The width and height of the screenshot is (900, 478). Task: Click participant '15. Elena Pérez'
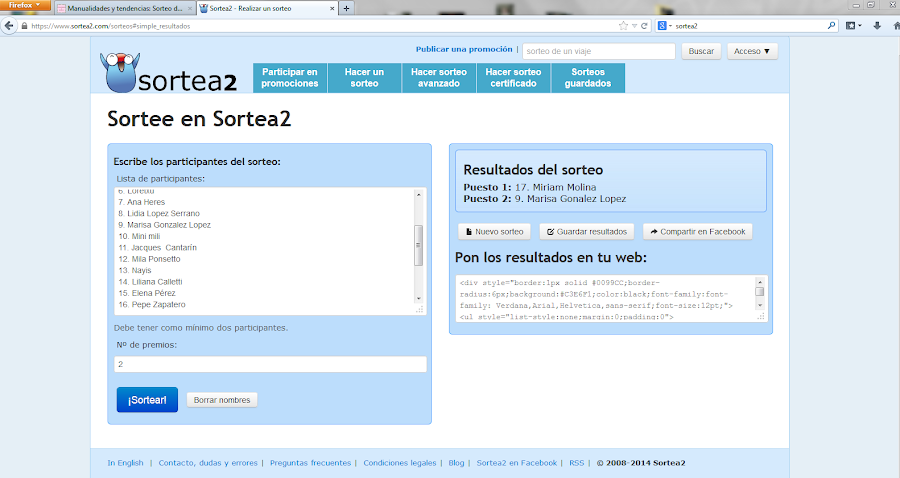pos(147,293)
